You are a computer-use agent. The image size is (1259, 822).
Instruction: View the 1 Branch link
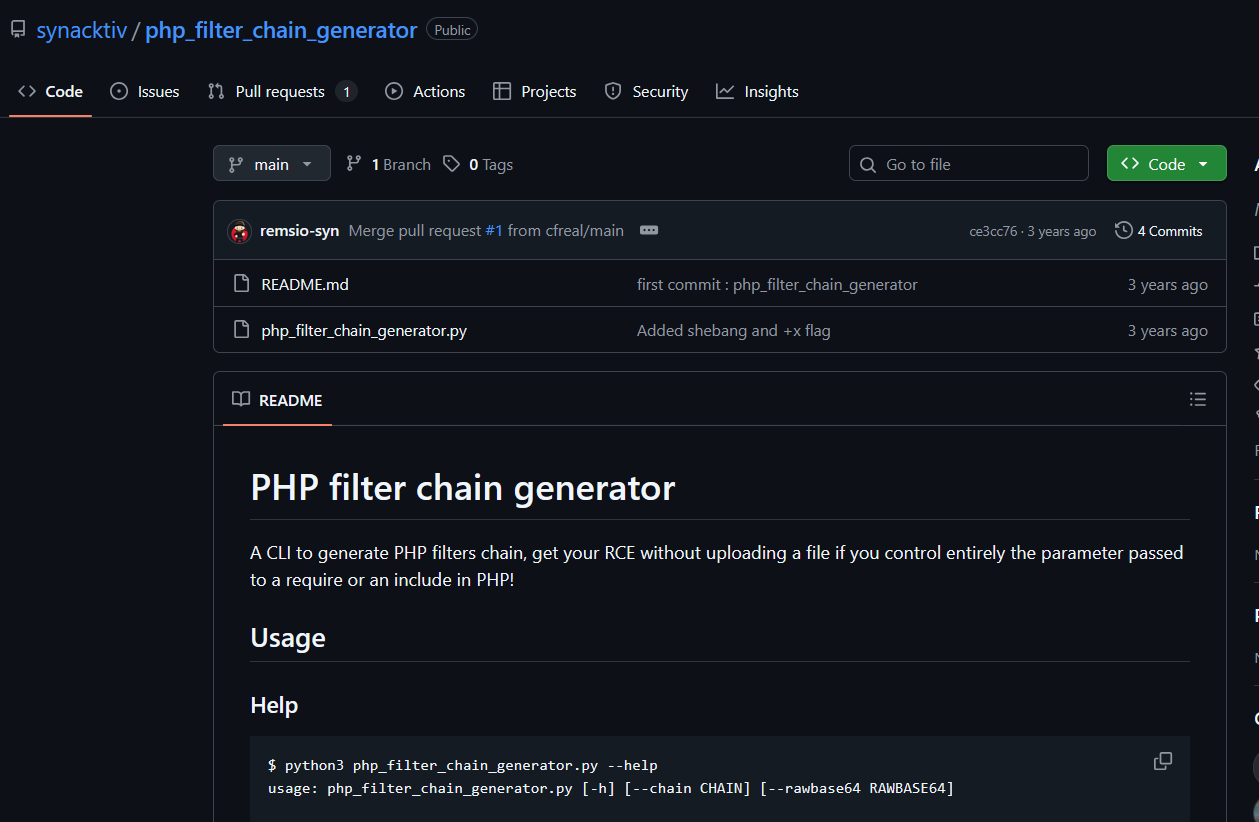388,164
